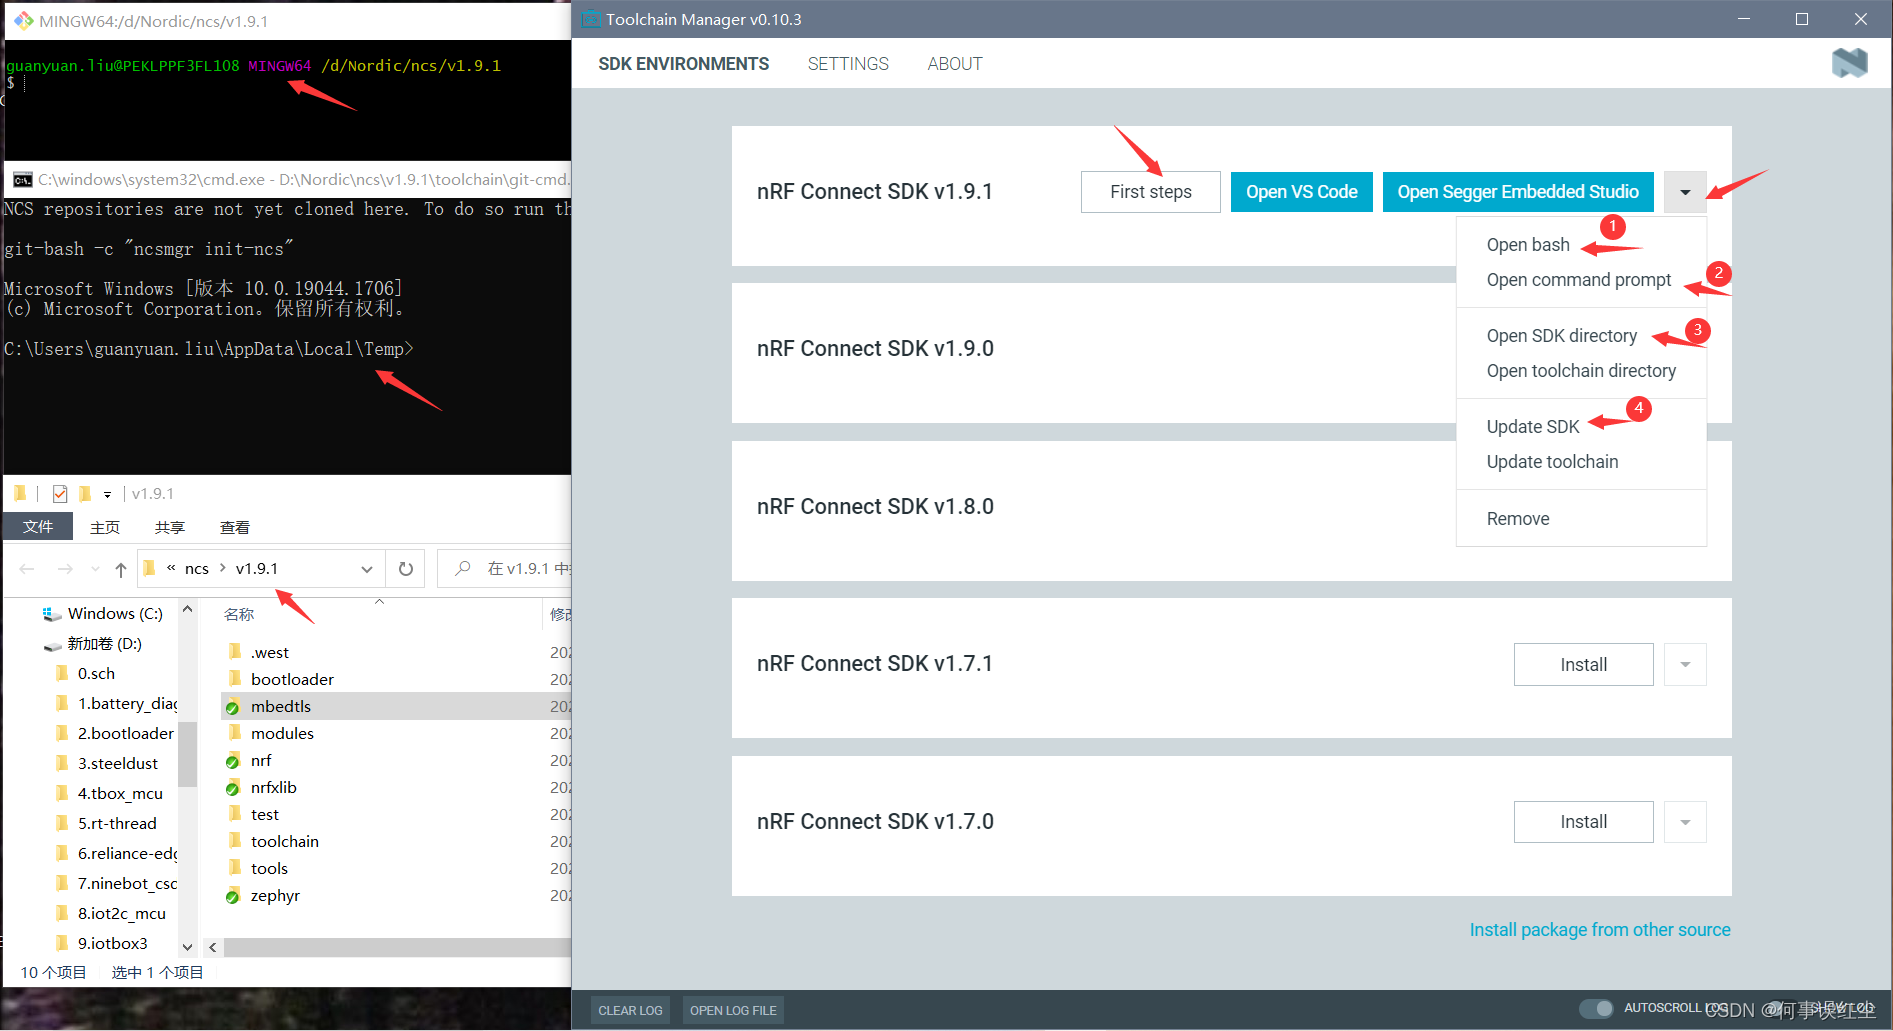1893x1031 pixels.
Task: Click the mbedtls folder's green-check icon
Action: [x=233, y=706]
